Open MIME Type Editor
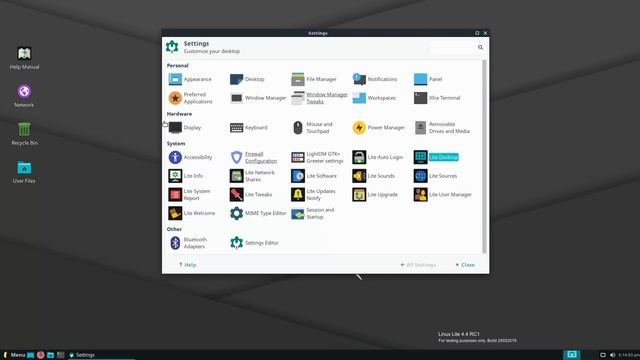640x360 pixels. (x=258, y=213)
